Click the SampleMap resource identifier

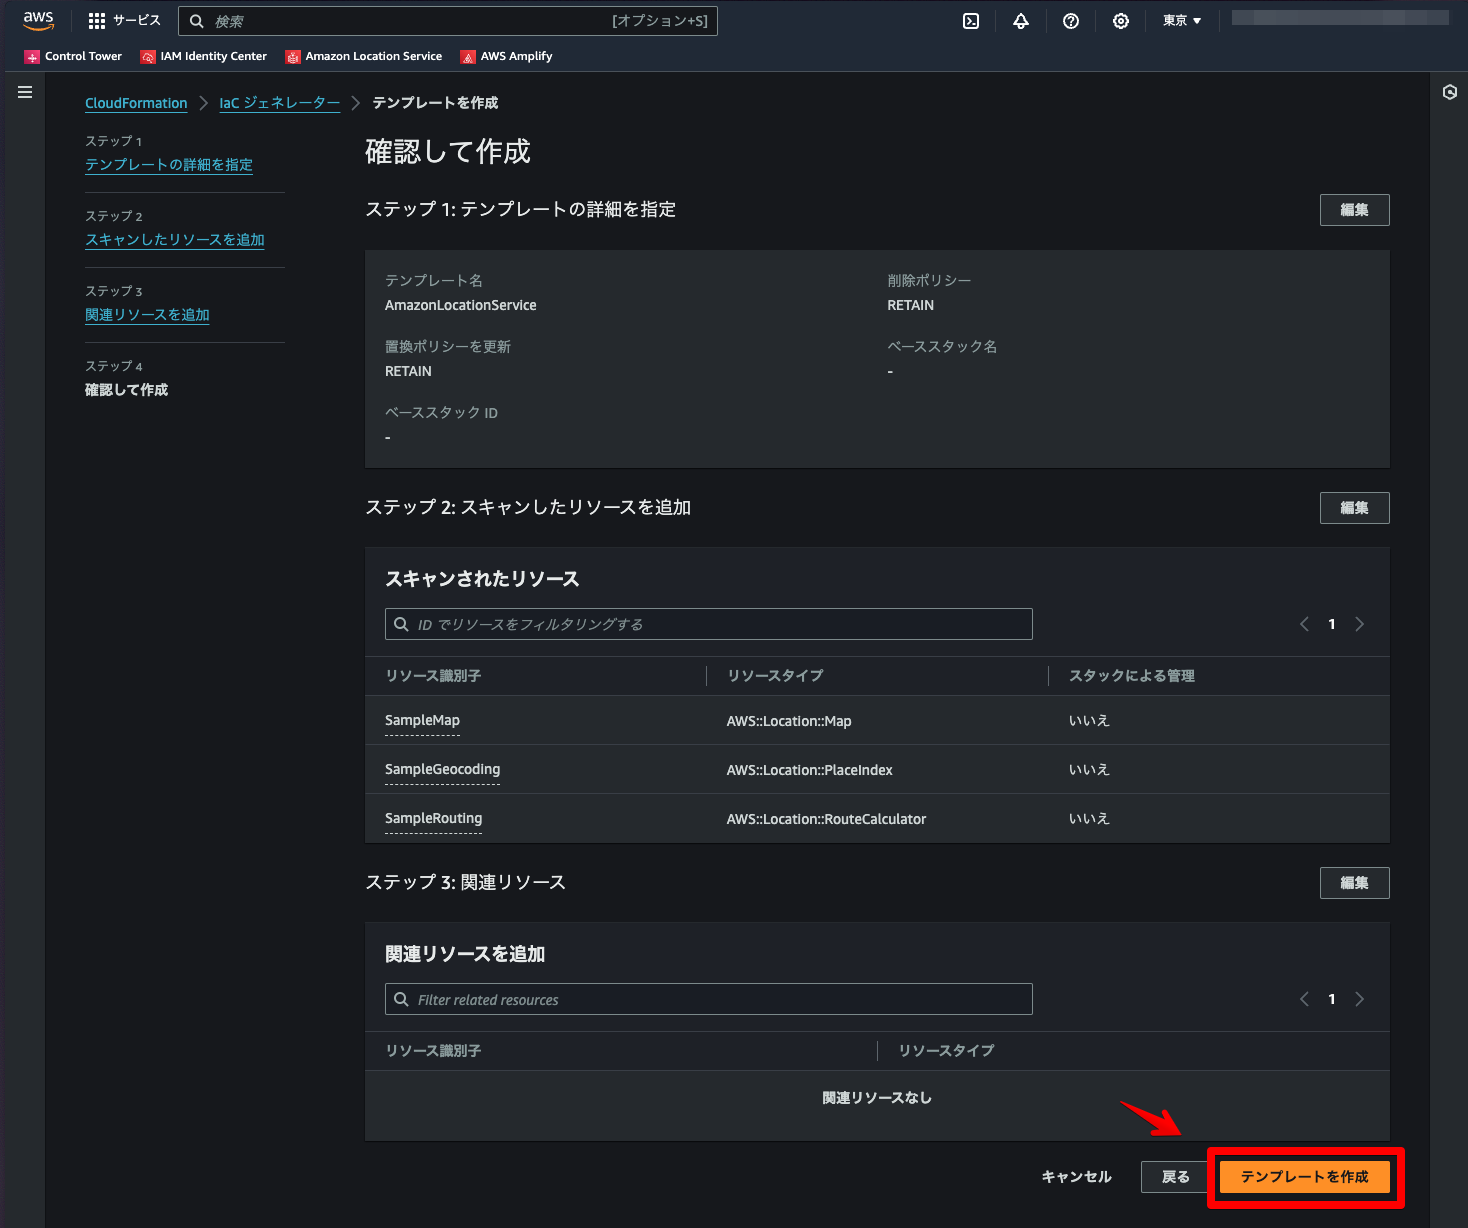(422, 720)
